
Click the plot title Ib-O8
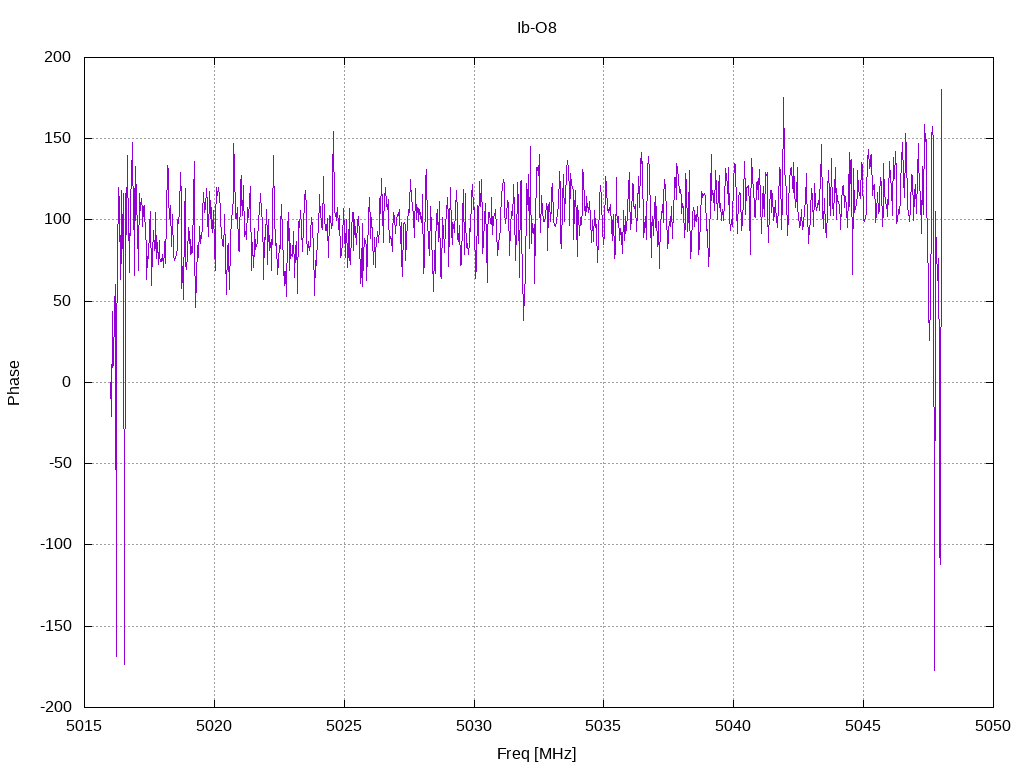(x=536, y=27)
